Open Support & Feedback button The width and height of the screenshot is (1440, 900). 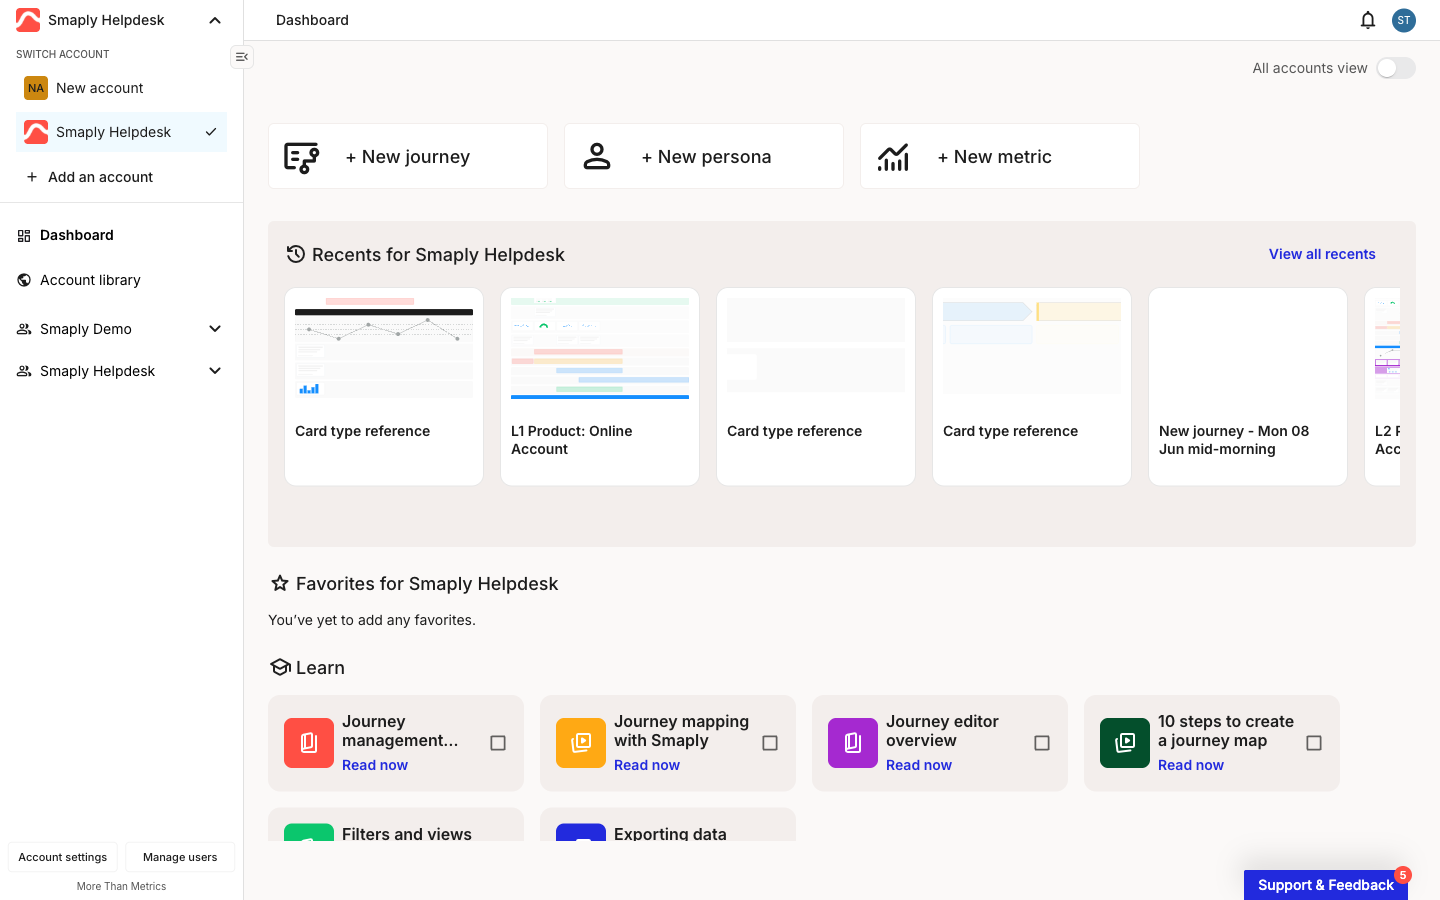click(x=1326, y=885)
